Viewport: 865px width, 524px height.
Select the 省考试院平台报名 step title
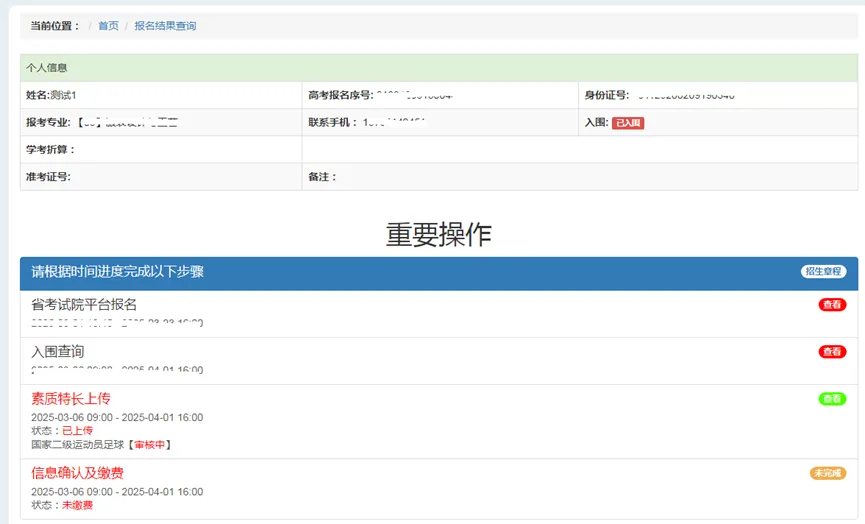click(84, 305)
